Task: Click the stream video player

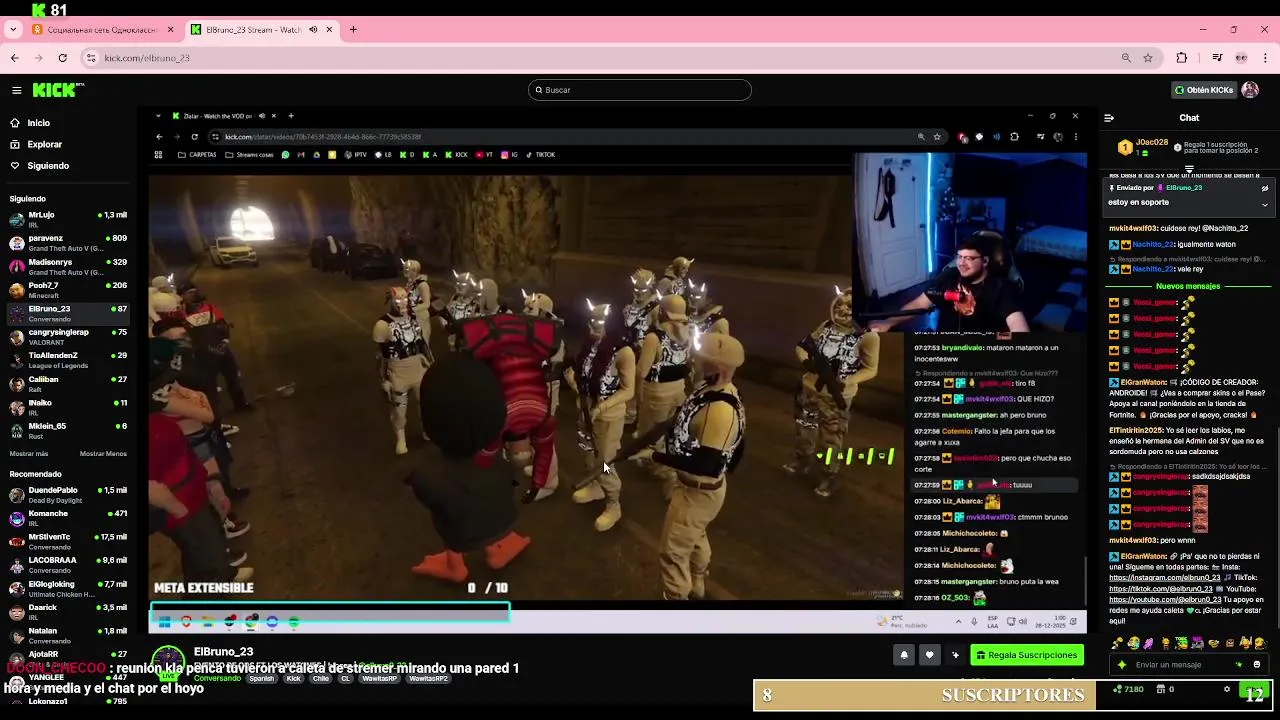Action: pyautogui.click(x=617, y=368)
